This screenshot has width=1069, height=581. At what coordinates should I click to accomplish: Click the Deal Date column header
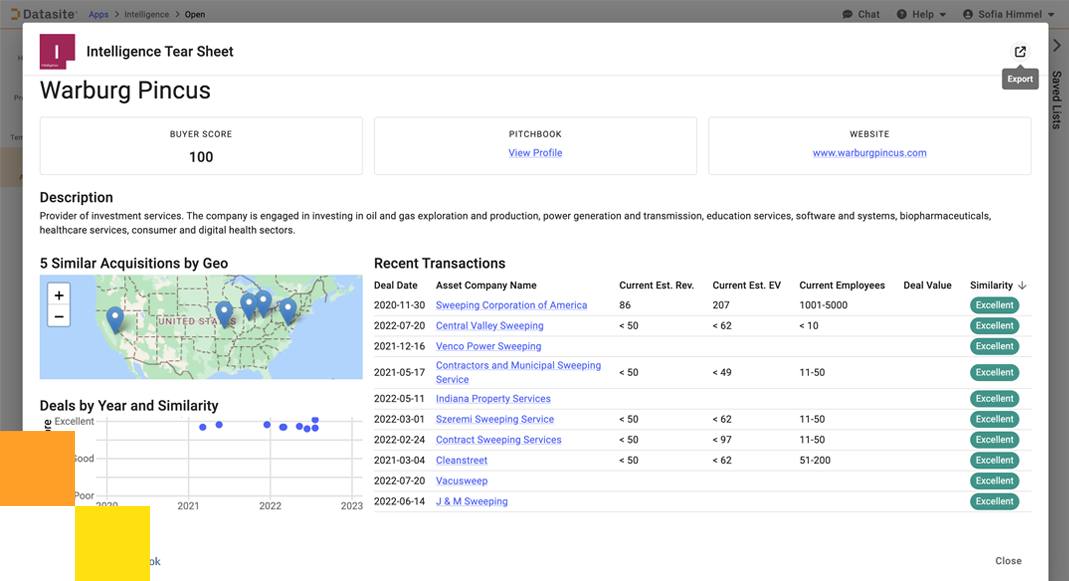pyautogui.click(x=395, y=286)
